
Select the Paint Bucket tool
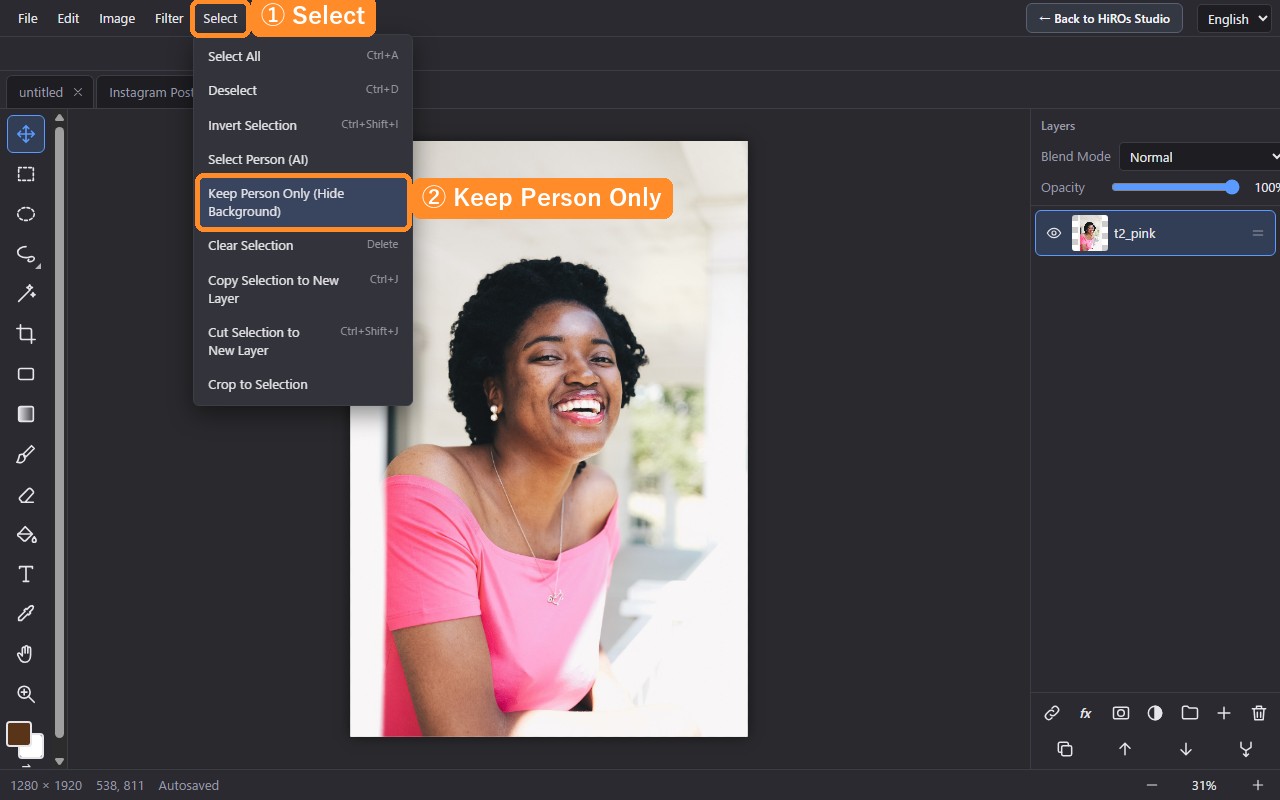tap(26, 535)
